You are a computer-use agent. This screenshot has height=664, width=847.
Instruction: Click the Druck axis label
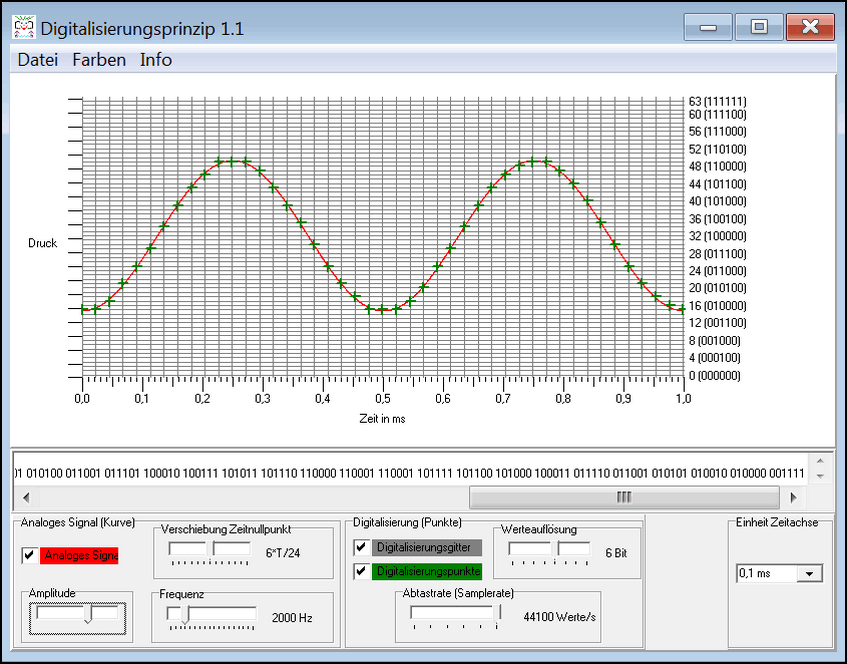pyautogui.click(x=43, y=243)
